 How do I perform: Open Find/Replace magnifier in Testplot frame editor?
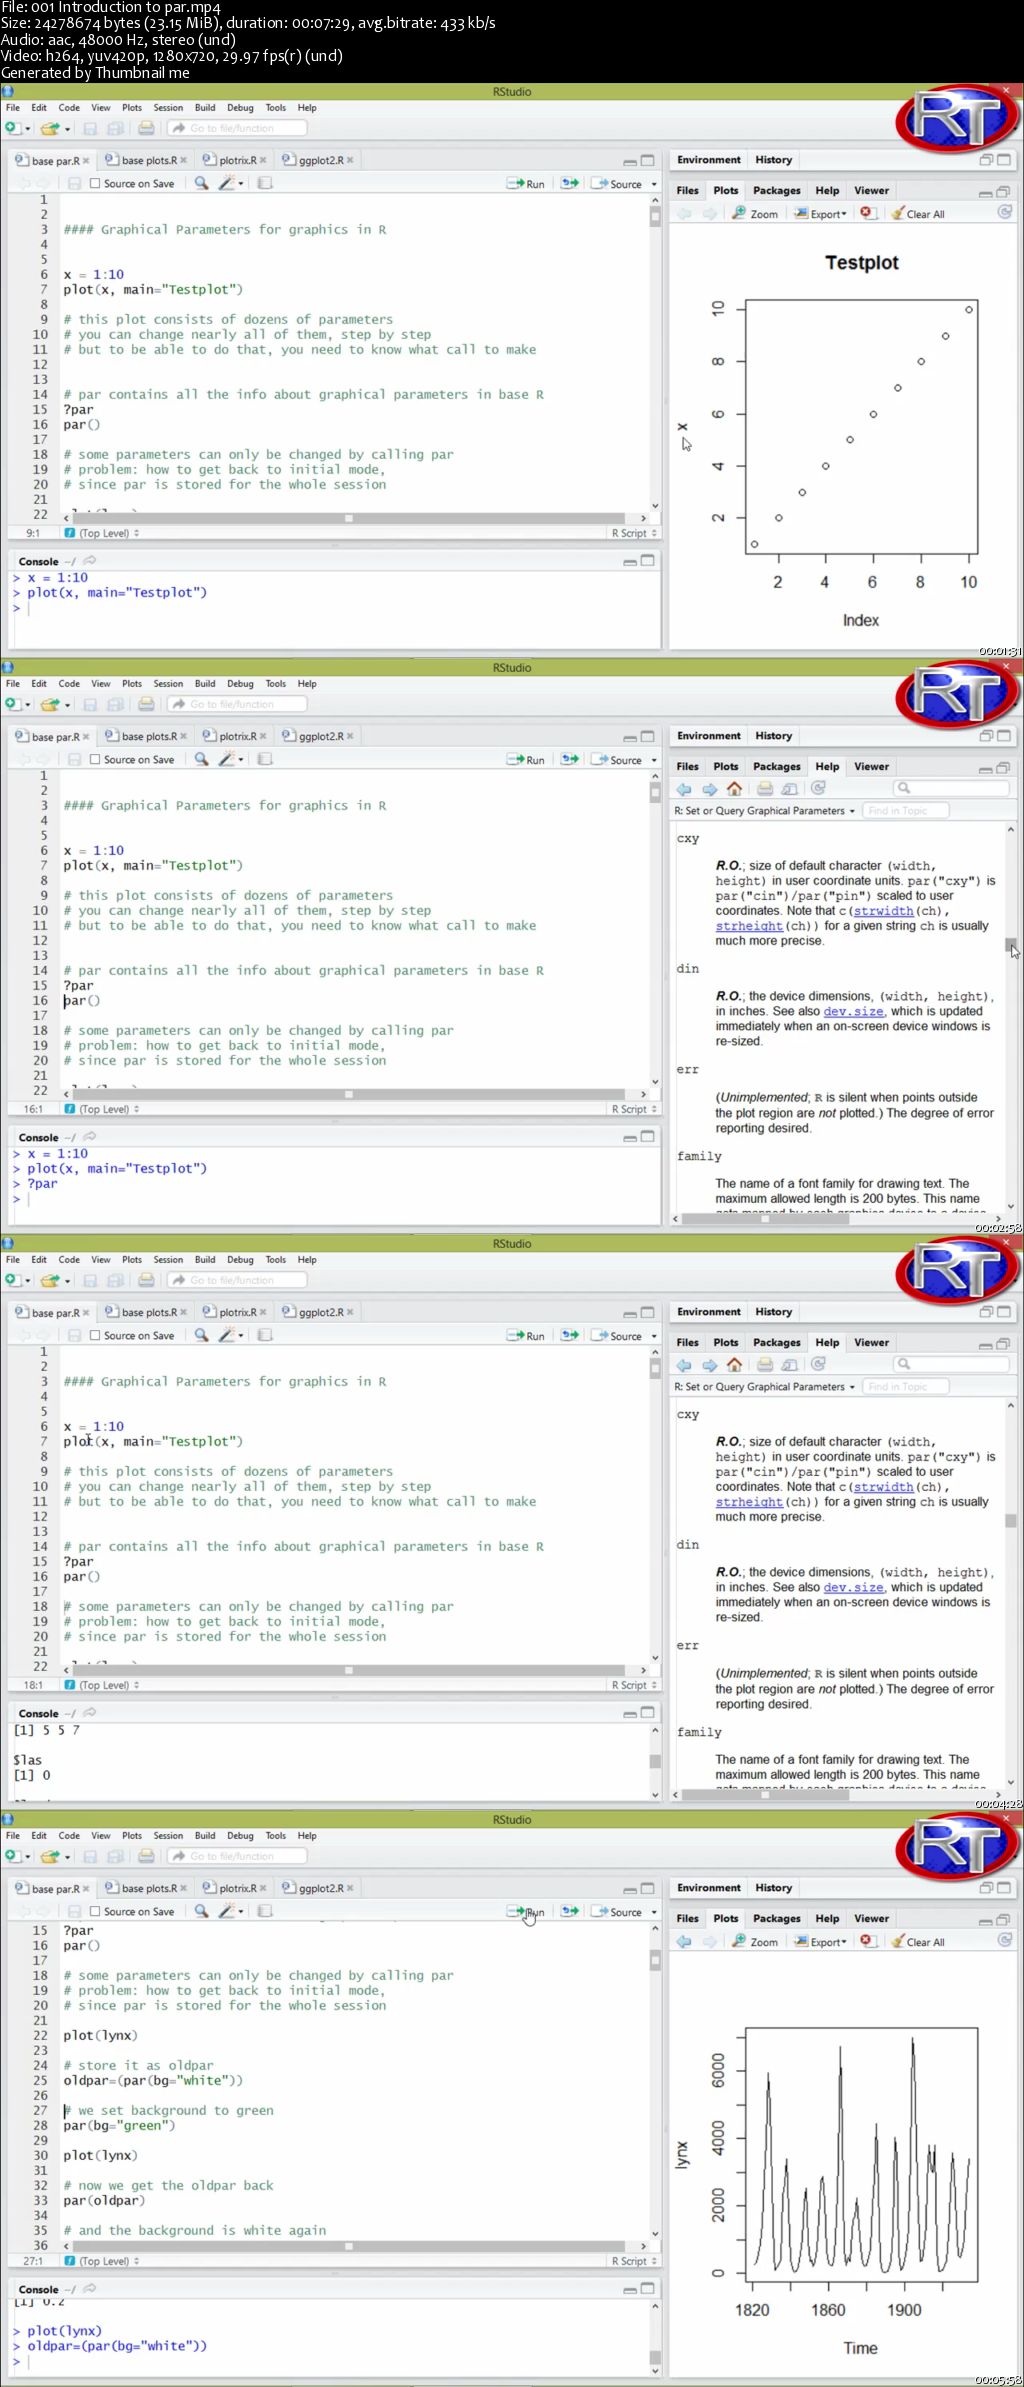(201, 183)
